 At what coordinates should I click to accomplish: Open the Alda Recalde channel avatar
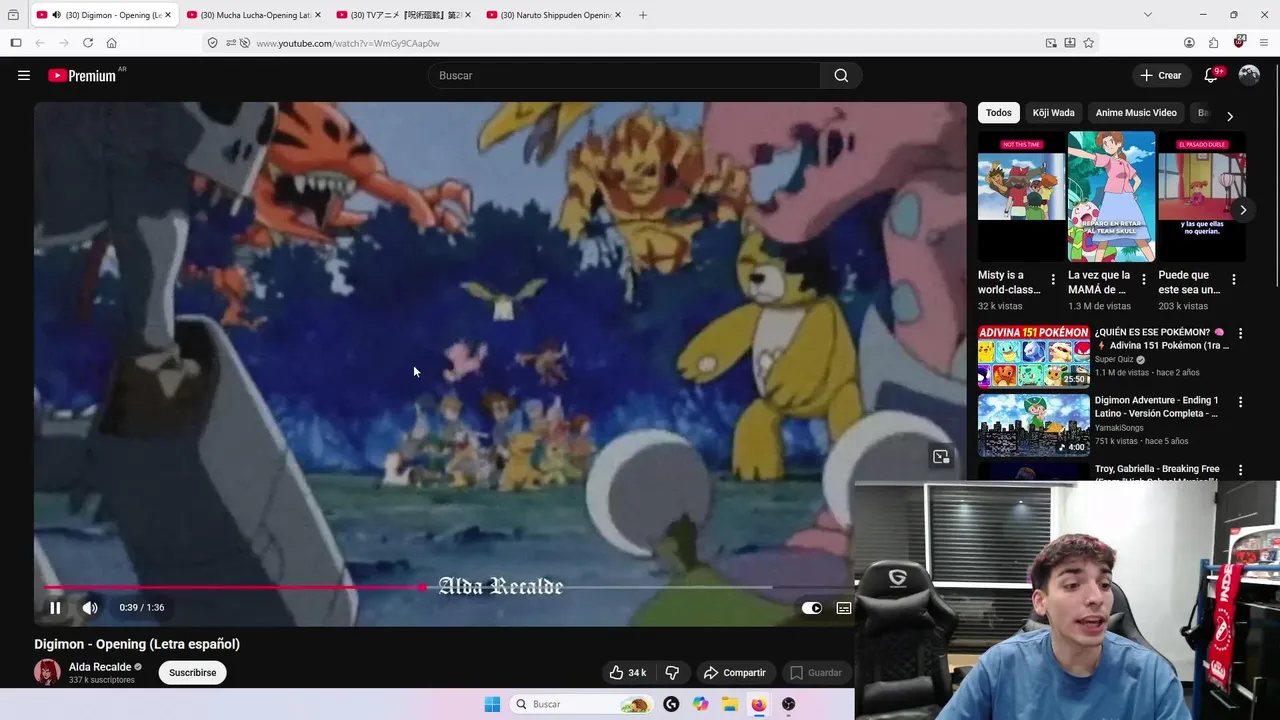pyautogui.click(x=47, y=672)
